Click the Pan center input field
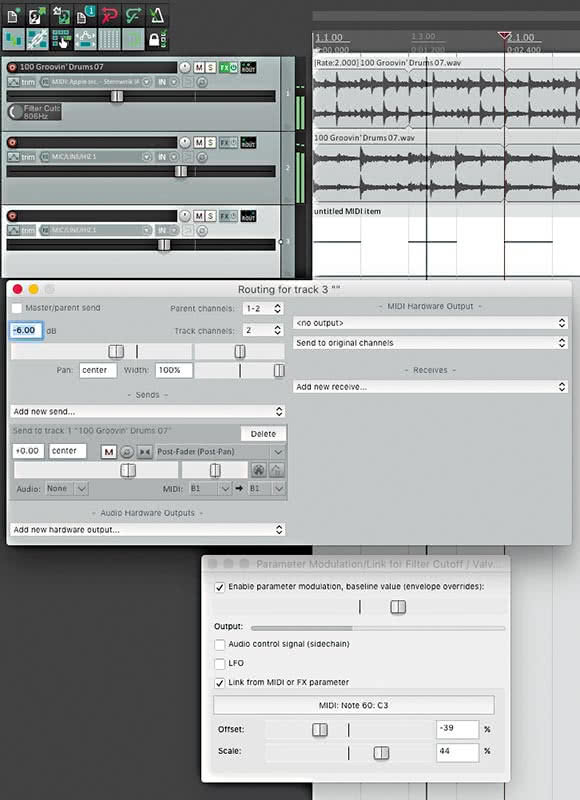Viewport: 580px width, 800px height. [98, 370]
